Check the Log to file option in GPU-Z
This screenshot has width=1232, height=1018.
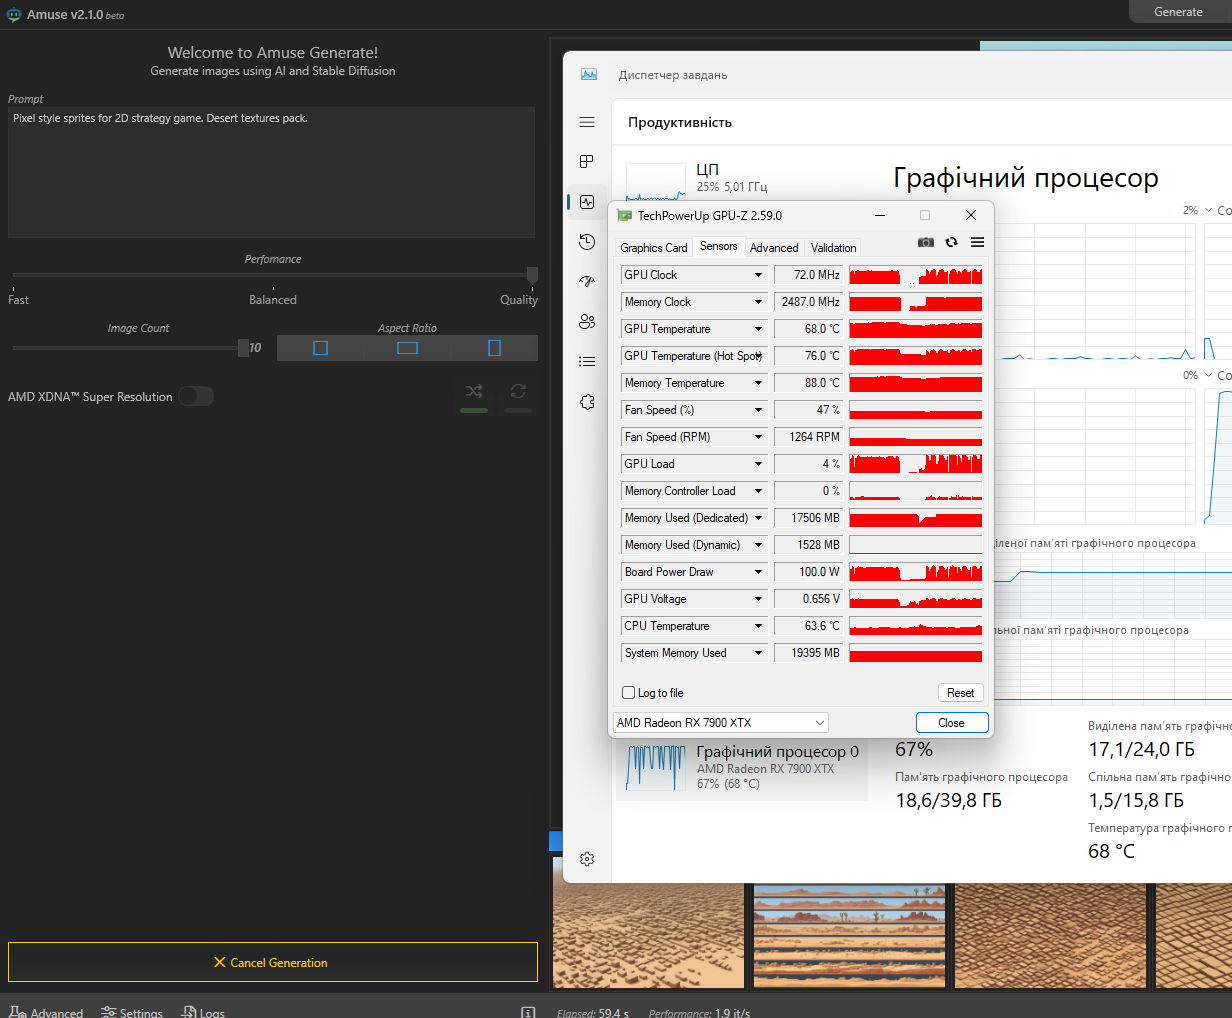point(629,692)
